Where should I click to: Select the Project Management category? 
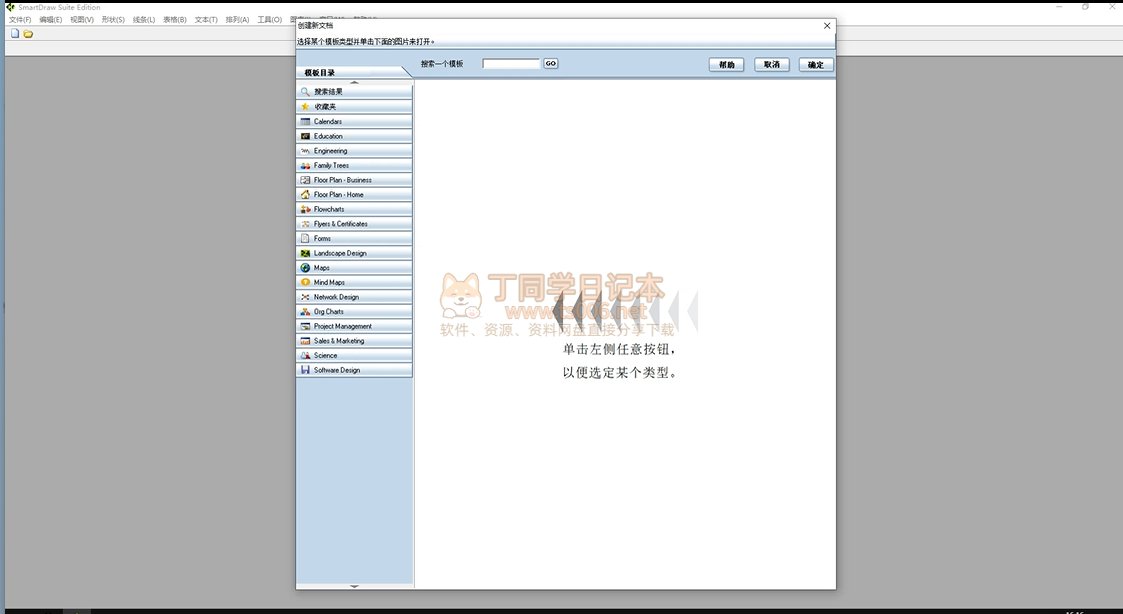pos(355,326)
